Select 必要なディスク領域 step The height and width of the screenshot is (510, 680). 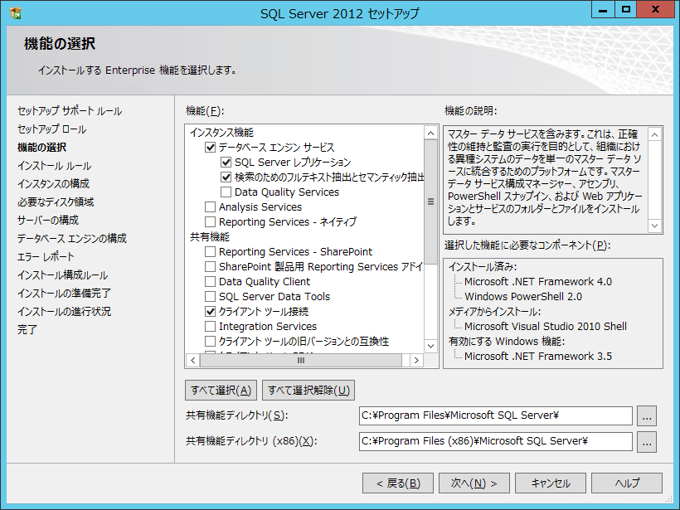56,202
